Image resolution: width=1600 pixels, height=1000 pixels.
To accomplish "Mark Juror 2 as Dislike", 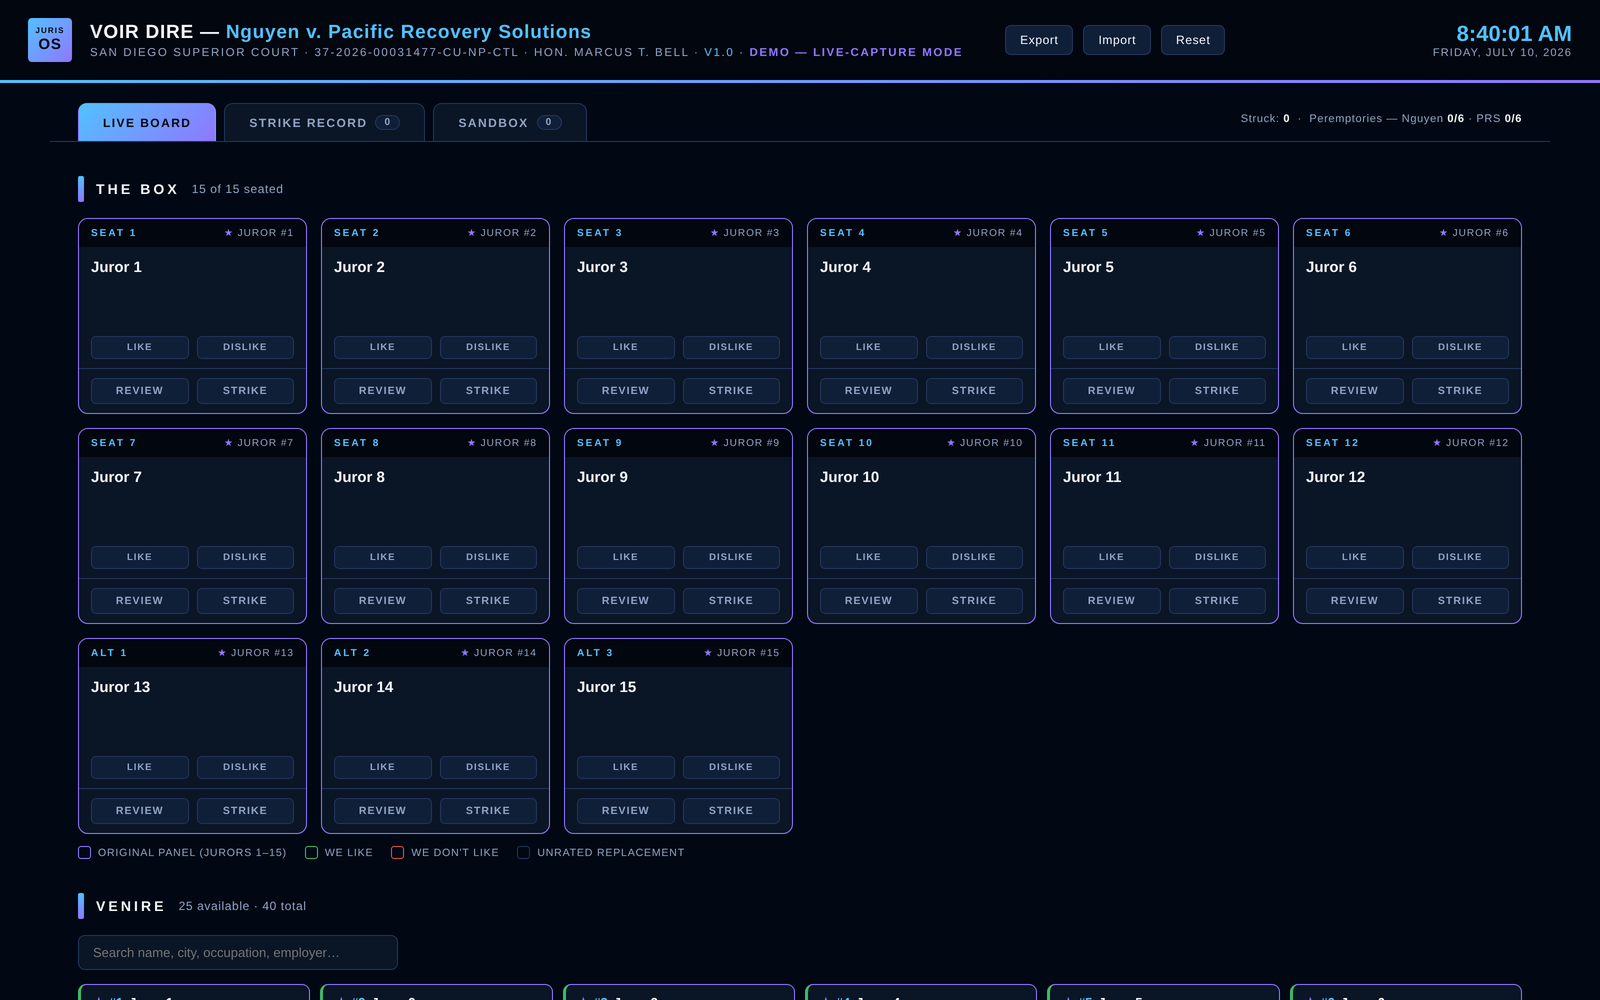I will 488,347.
